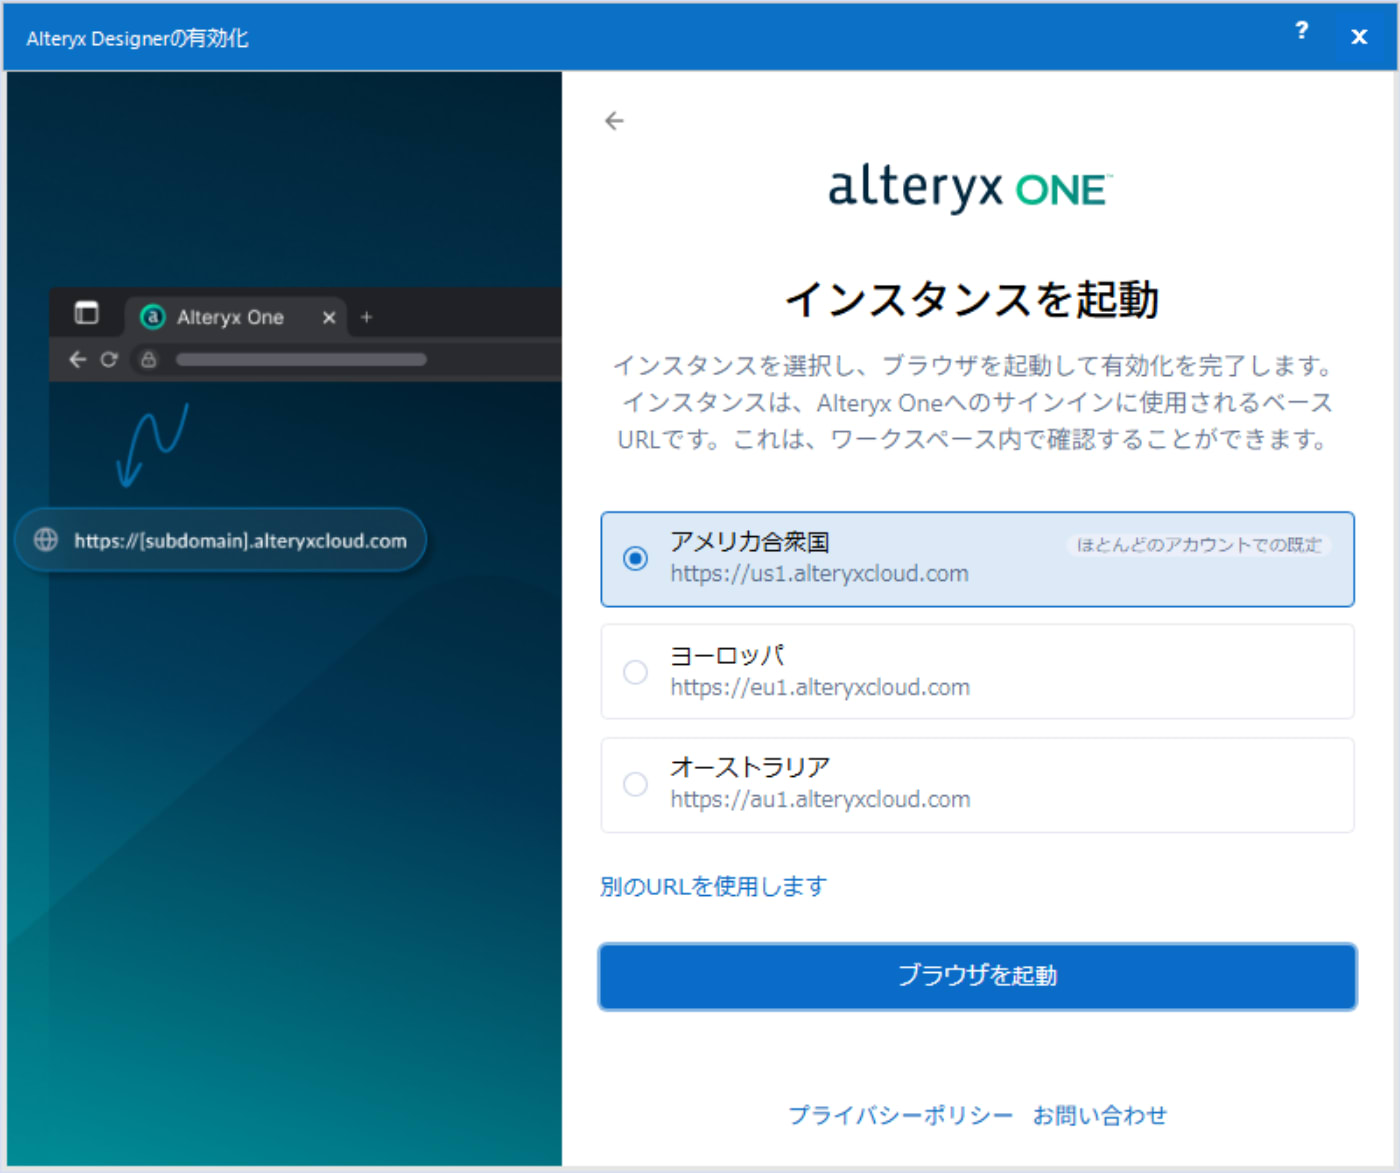Click the back arrow in the illustrated browser toolbar
The image size is (1400, 1173).
77,359
